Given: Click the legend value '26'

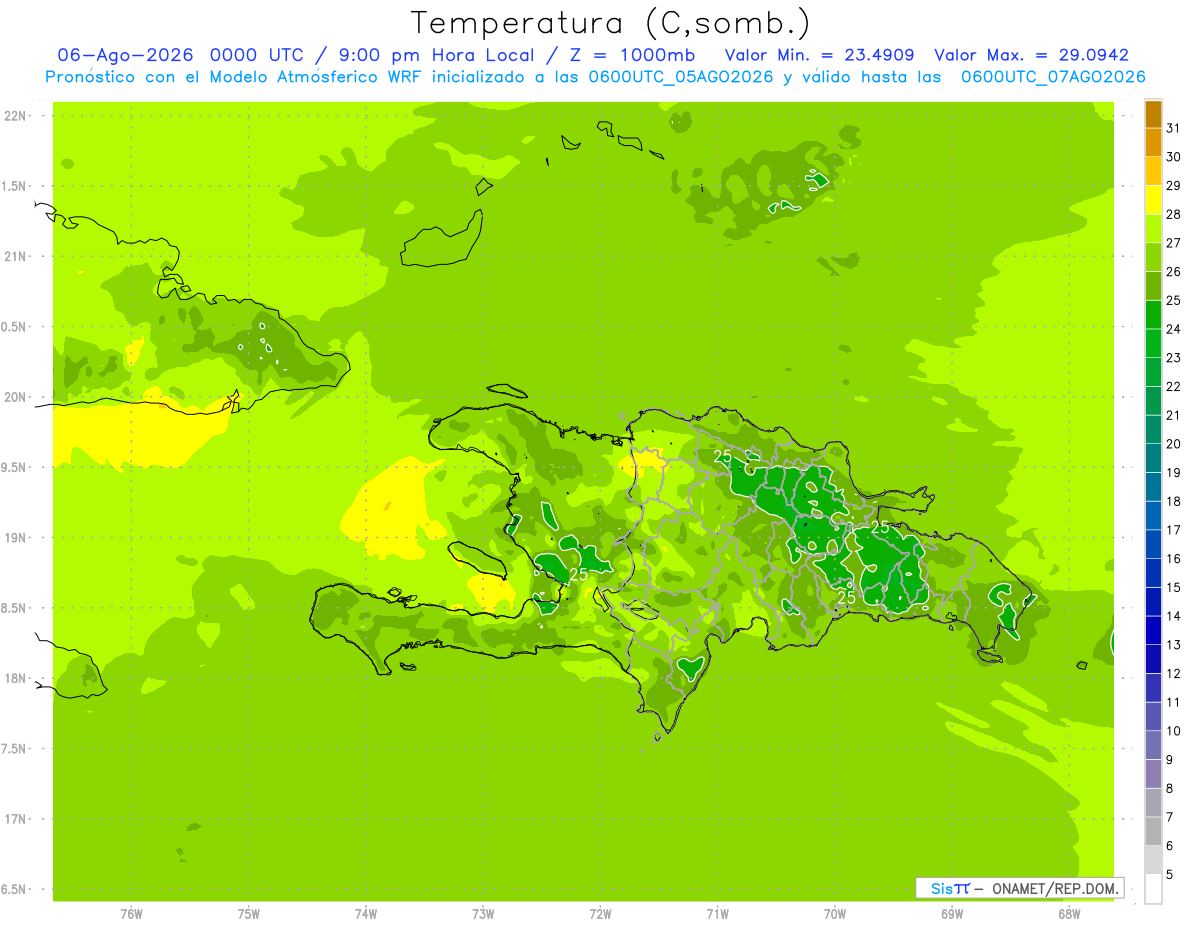Looking at the screenshot, I should tap(1174, 272).
